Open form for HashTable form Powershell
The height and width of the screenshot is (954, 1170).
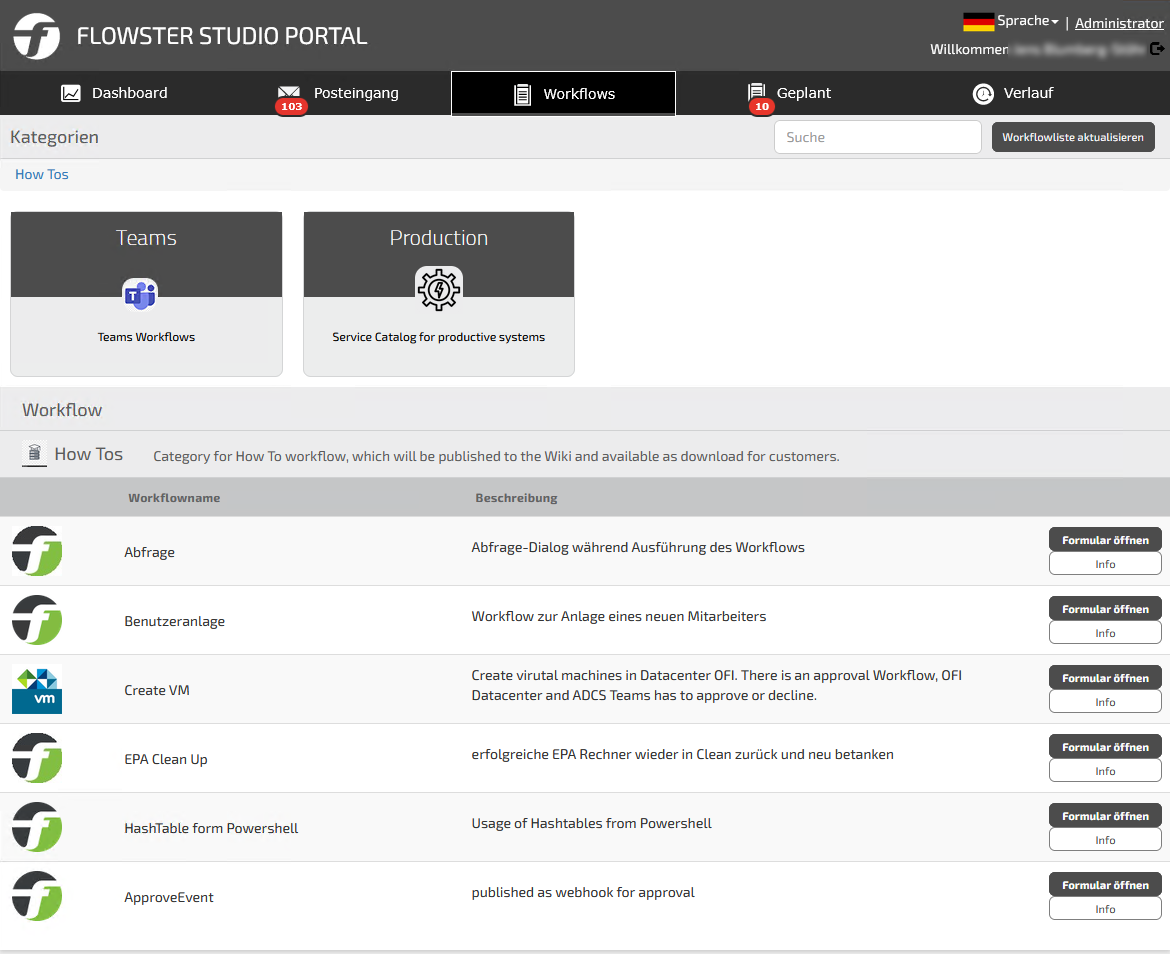tap(1105, 816)
